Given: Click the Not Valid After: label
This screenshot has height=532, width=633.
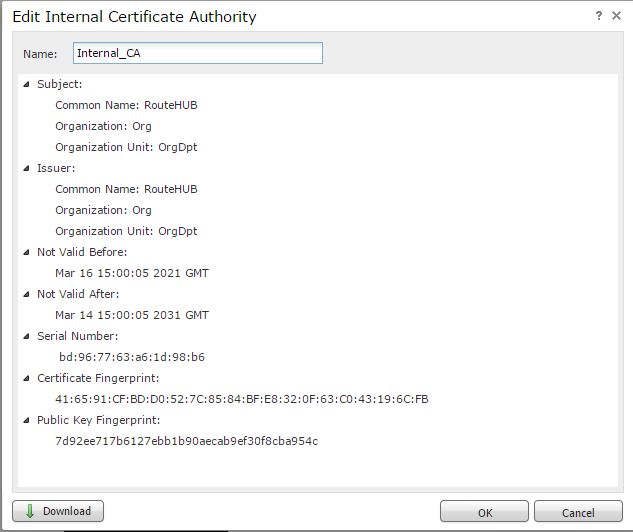Looking at the screenshot, I should point(78,294).
